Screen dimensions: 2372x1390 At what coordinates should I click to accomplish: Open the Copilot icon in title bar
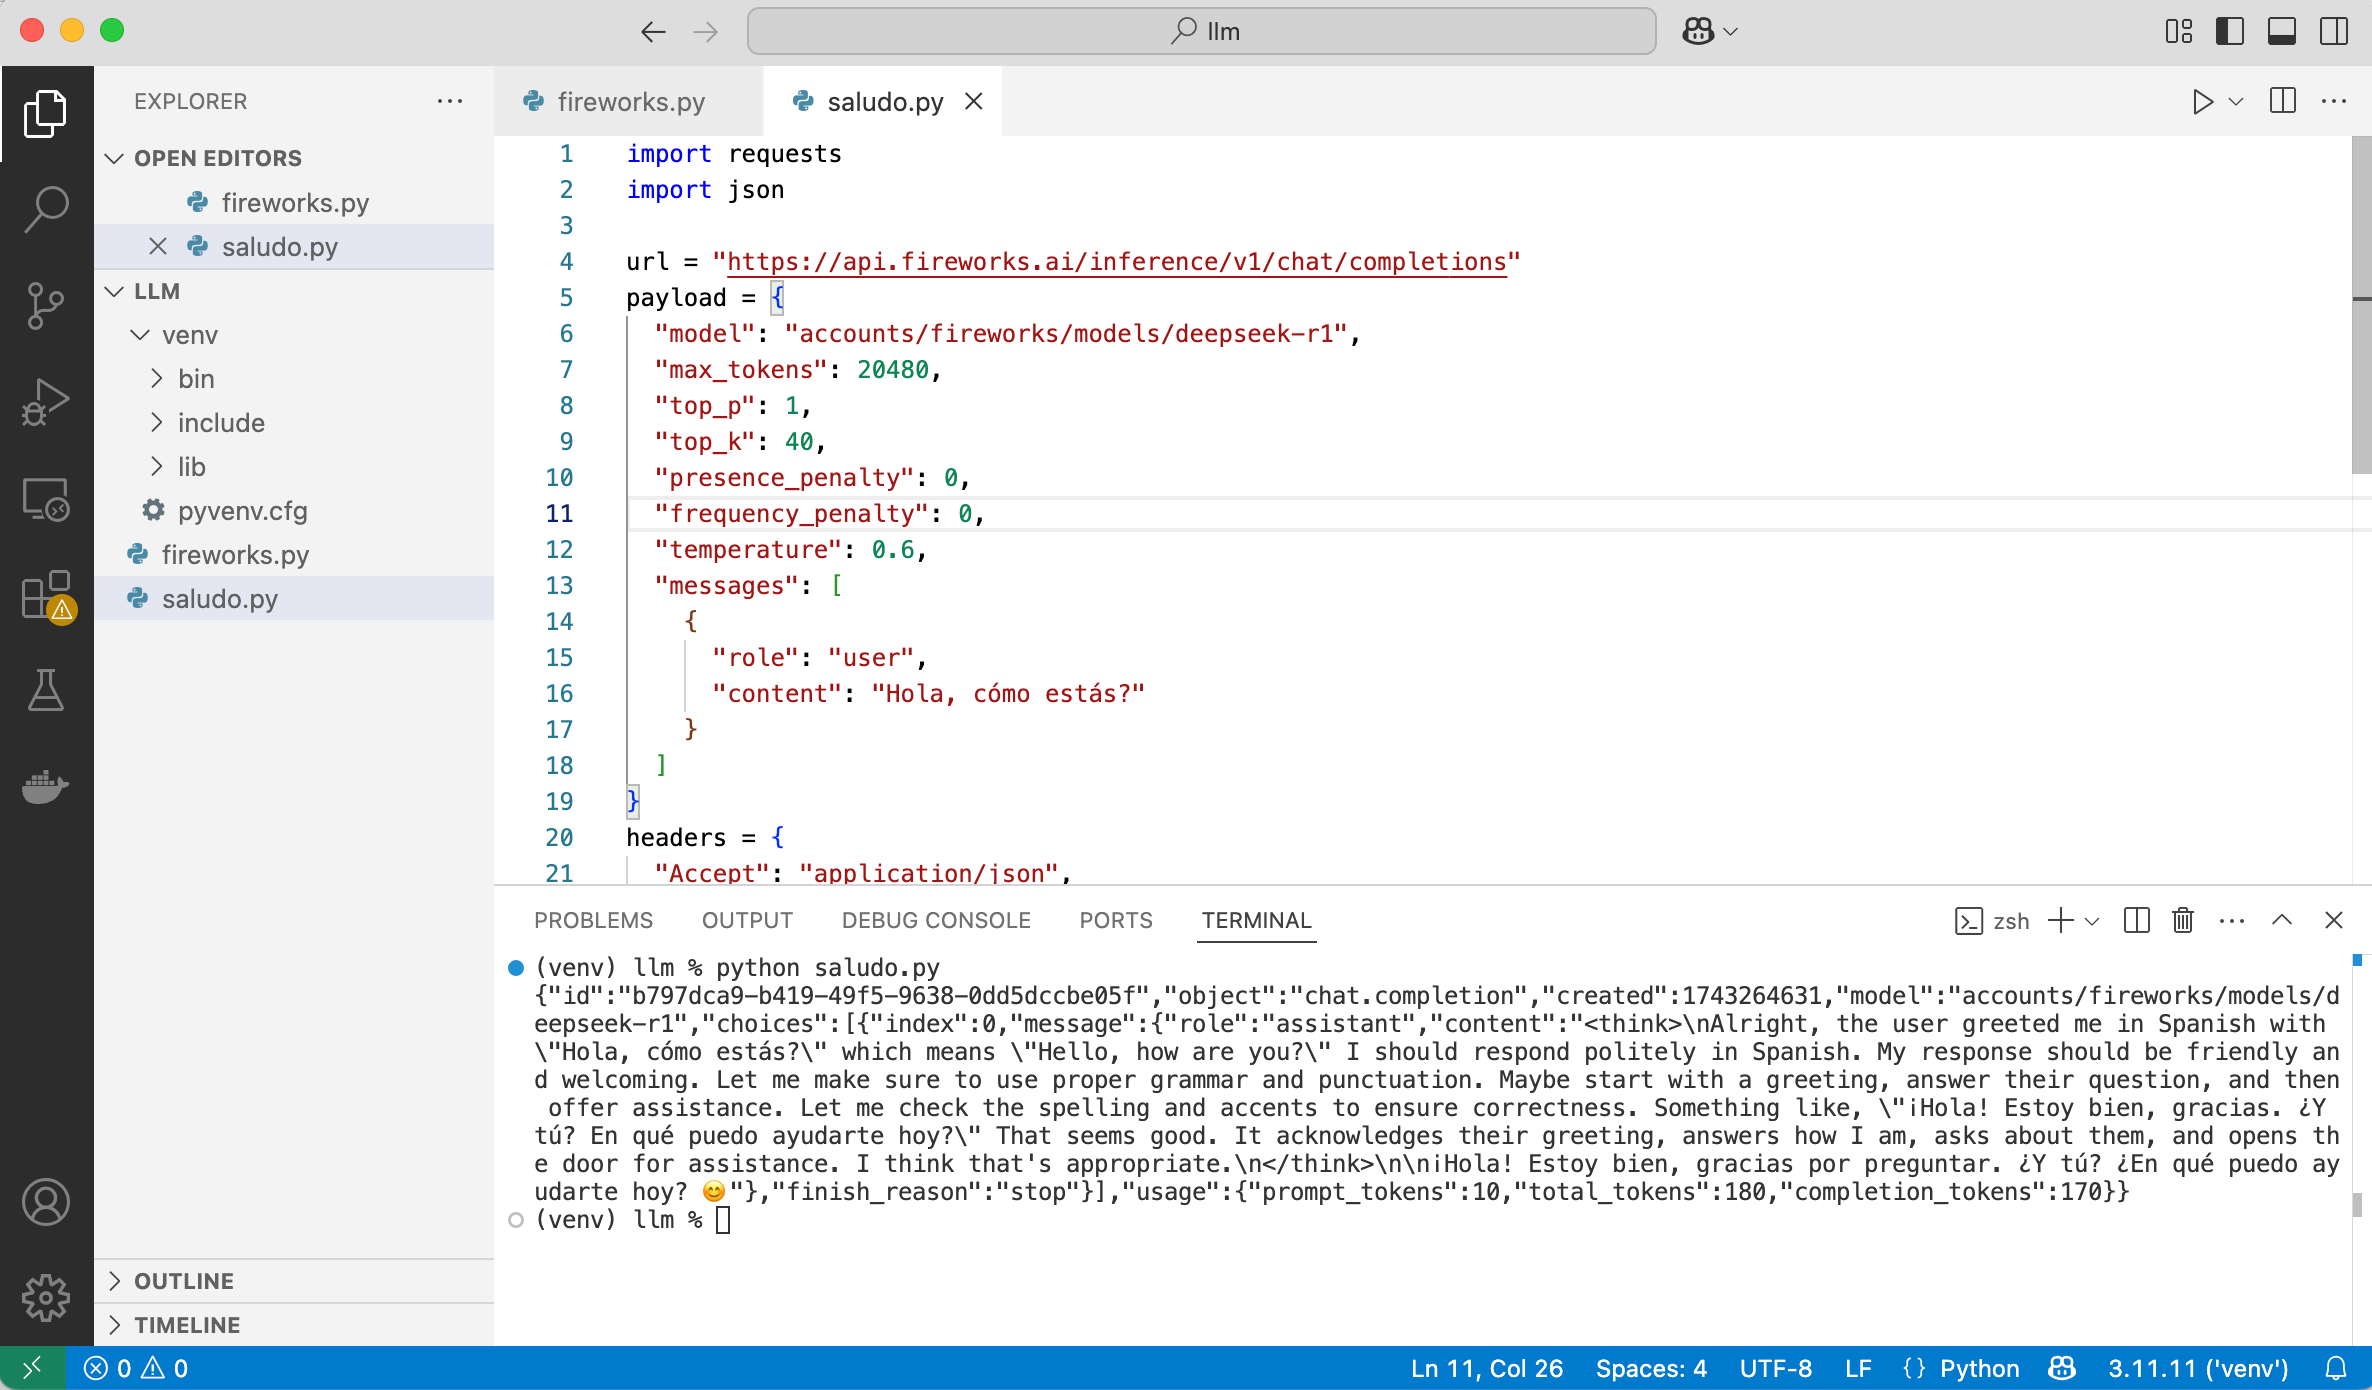tap(1698, 32)
